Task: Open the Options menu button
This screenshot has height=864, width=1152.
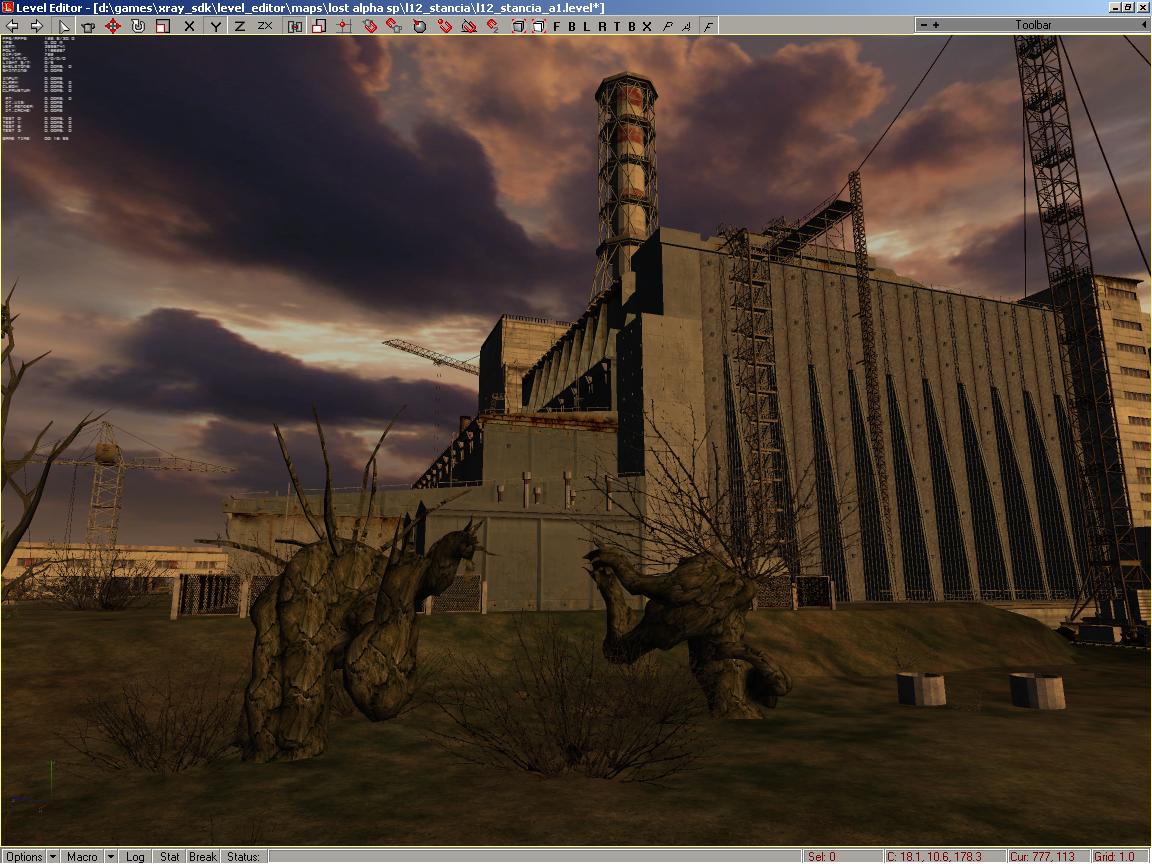Action: pos(24,857)
